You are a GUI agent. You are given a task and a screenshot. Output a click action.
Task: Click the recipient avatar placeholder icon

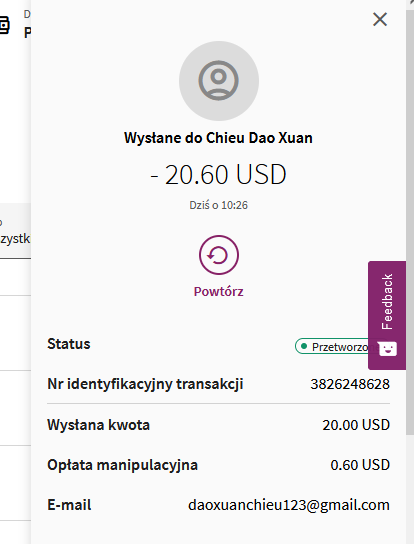(219, 81)
